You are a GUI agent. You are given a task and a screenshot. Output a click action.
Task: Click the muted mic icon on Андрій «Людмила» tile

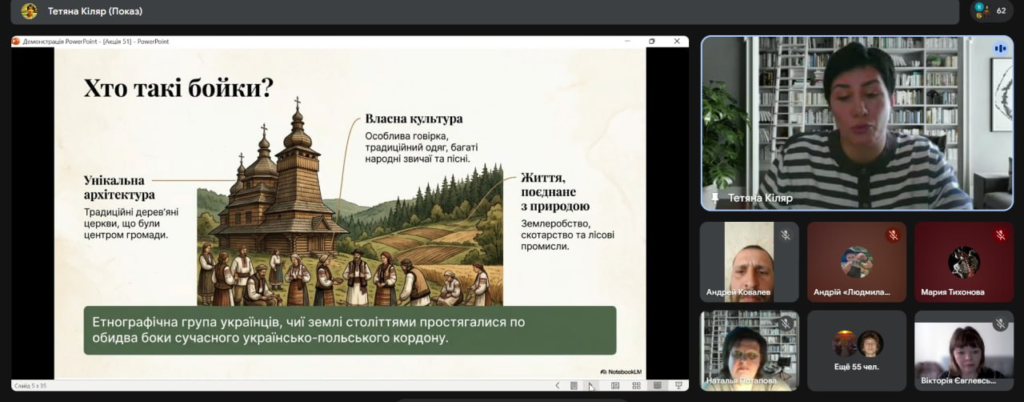pos(892,235)
